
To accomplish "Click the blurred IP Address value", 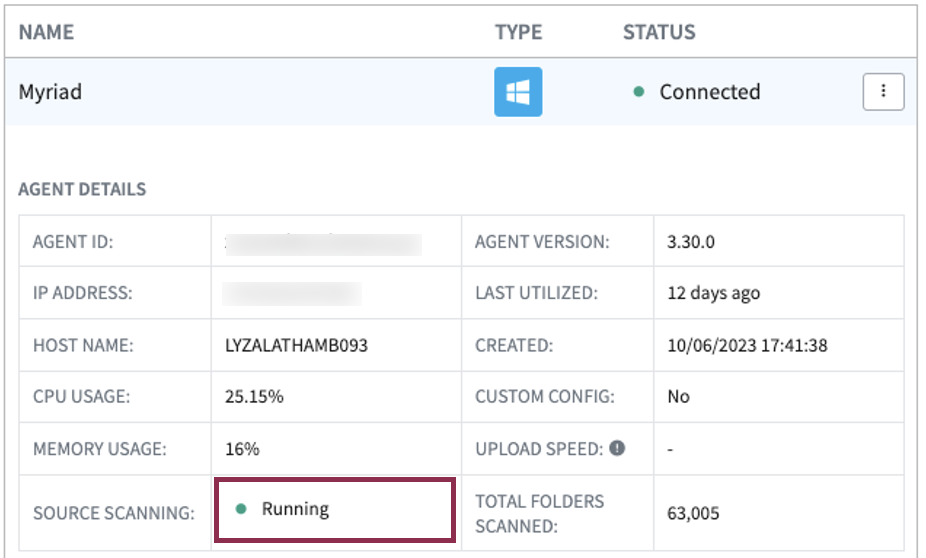I will coord(292,293).
